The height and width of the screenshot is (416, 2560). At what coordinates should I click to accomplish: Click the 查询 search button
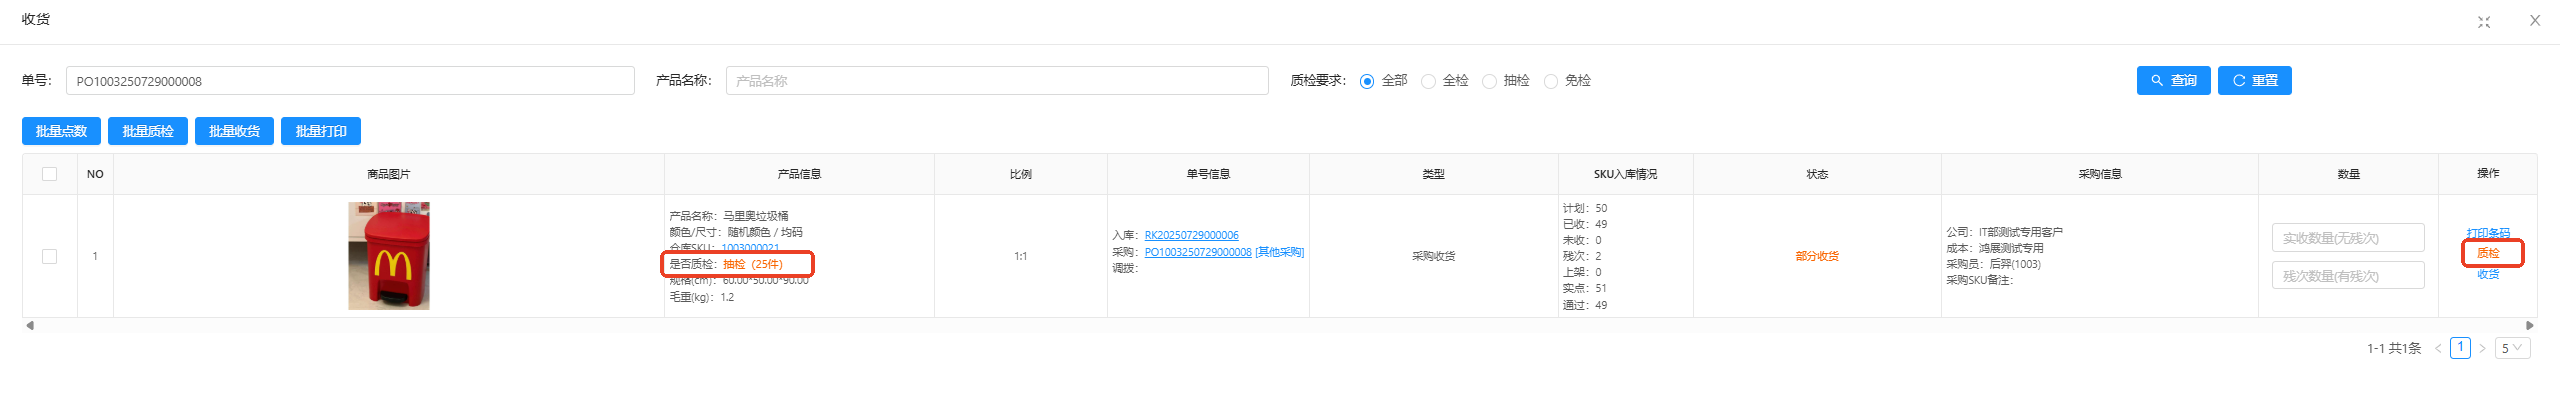tap(2173, 81)
